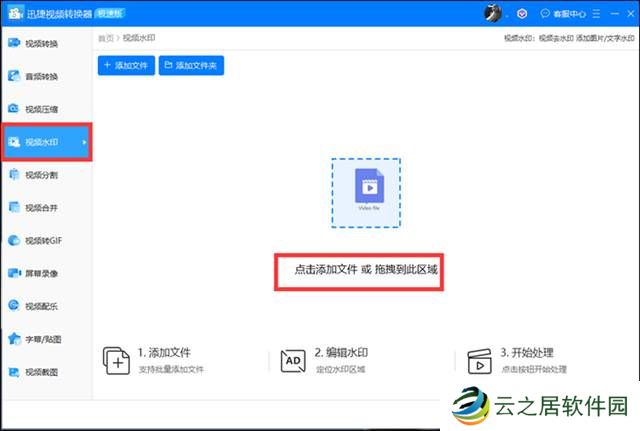Open the 视频转换 sidebar item

(40, 45)
